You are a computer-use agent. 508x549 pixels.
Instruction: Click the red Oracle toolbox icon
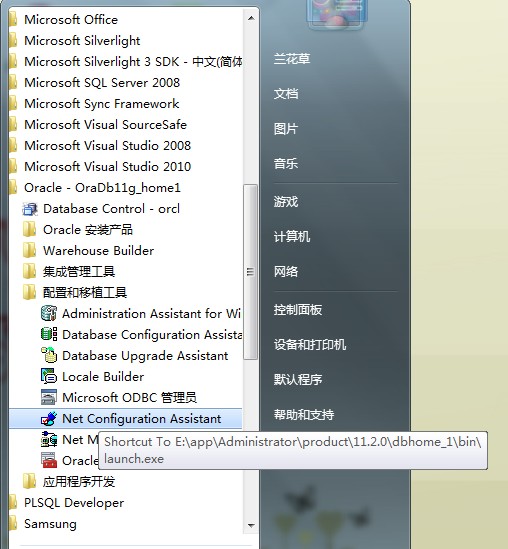tap(49, 460)
